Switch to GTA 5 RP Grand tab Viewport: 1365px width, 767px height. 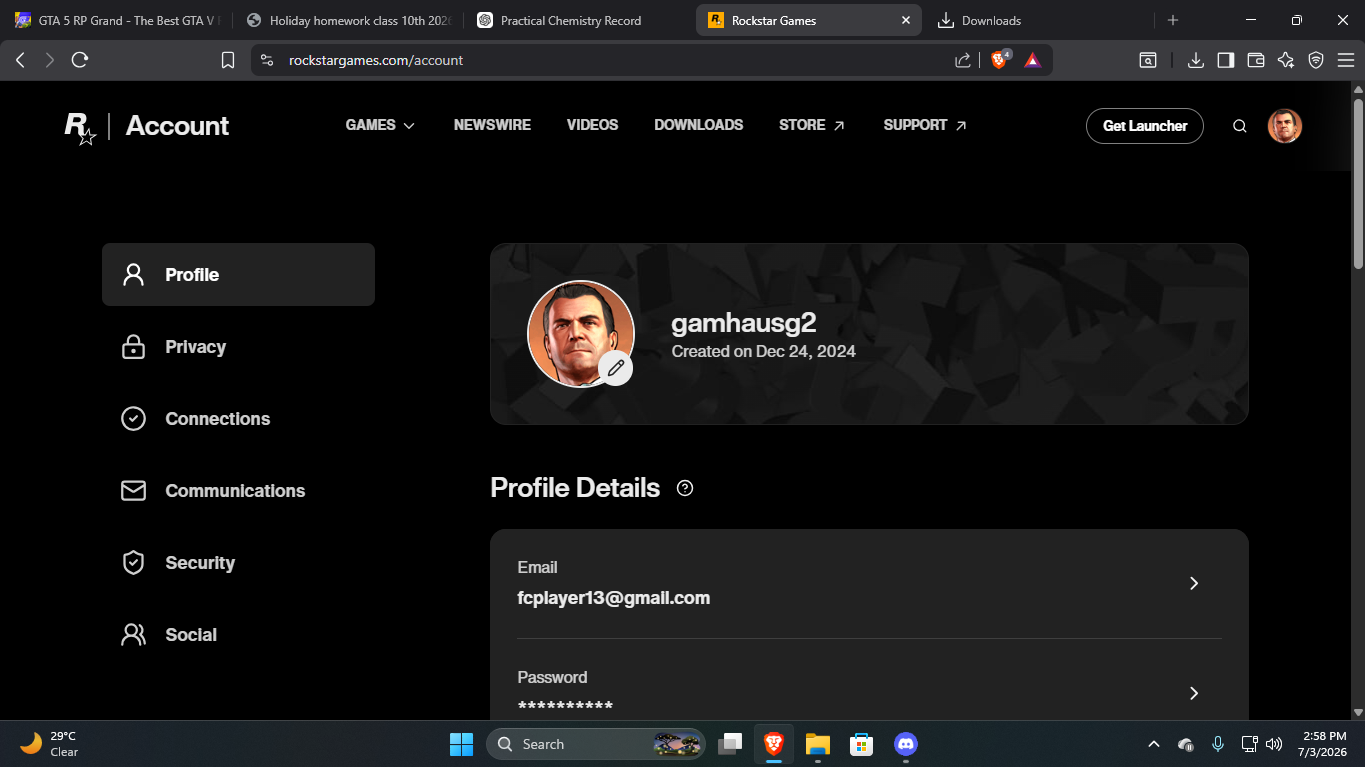[117, 20]
